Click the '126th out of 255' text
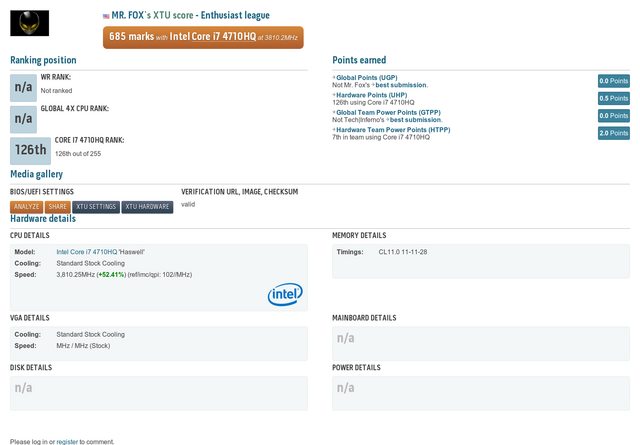Viewport: 640px width, 445px height. click(x=78, y=154)
